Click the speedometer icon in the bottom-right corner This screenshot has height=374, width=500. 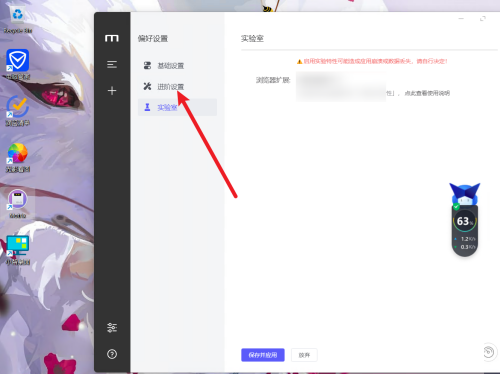click(489, 352)
